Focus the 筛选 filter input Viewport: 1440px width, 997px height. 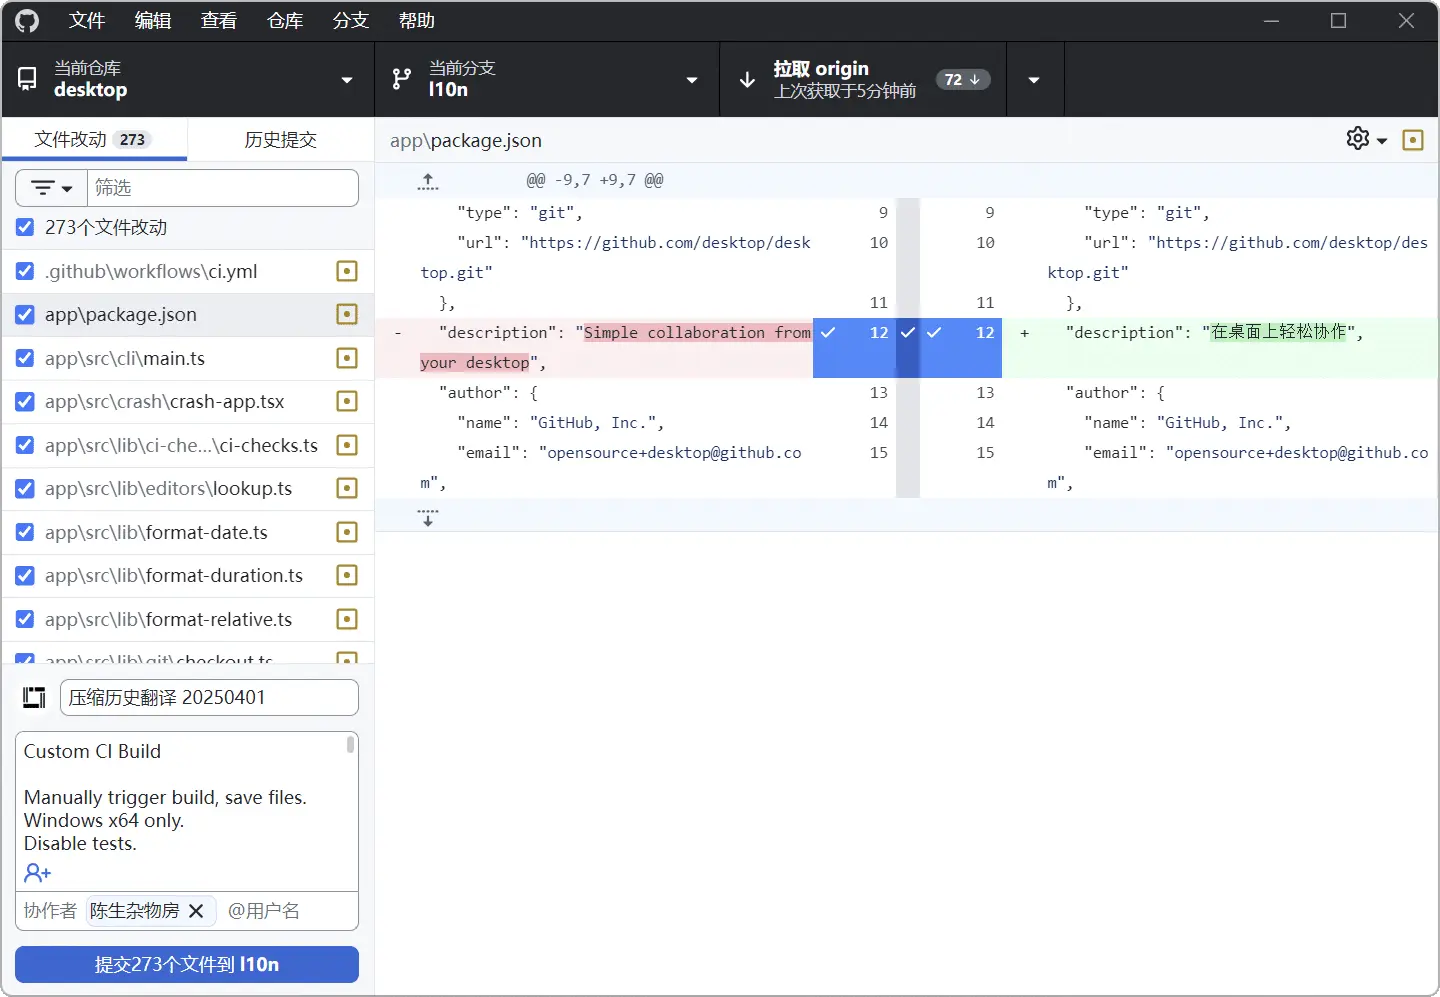(x=223, y=188)
